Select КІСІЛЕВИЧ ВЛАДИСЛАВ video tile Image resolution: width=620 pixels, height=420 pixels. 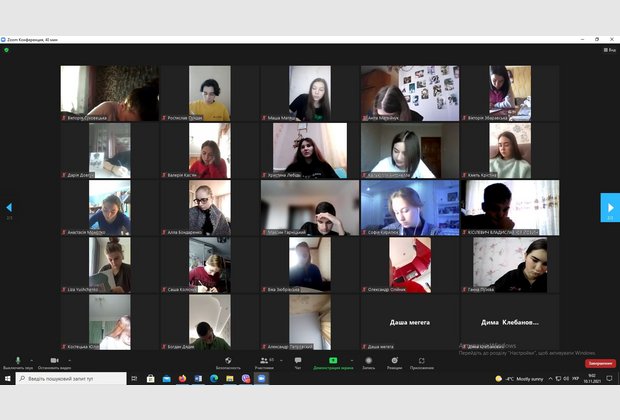click(x=510, y=208)
